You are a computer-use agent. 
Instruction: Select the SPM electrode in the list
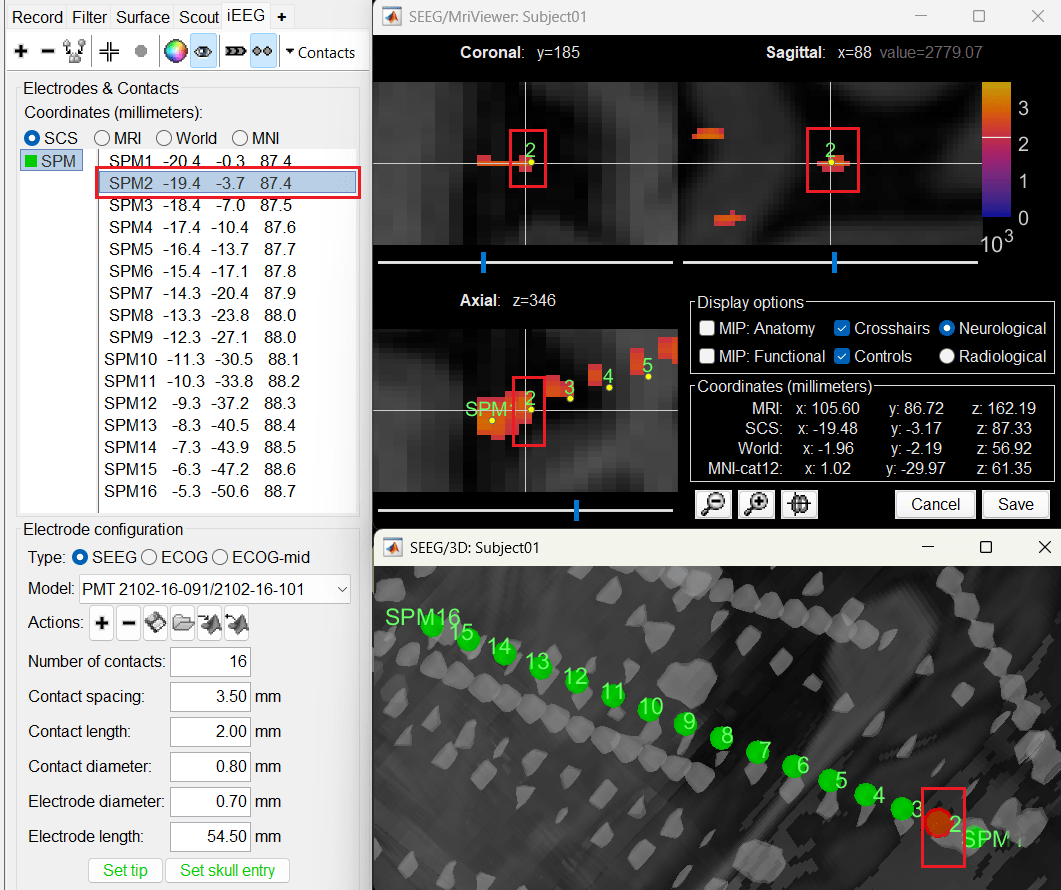(50, 161)
